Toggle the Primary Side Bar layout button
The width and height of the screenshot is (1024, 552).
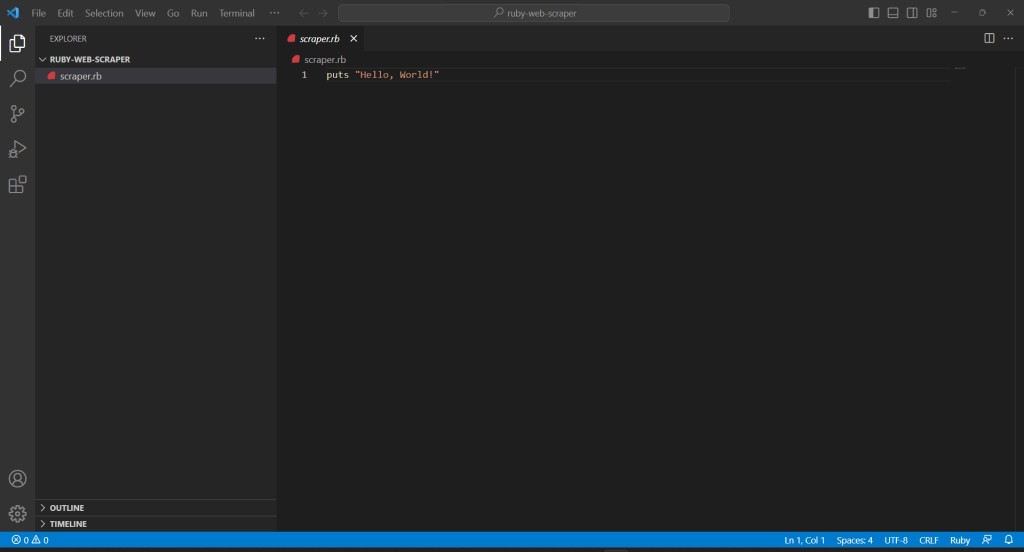tap(874, 13)
